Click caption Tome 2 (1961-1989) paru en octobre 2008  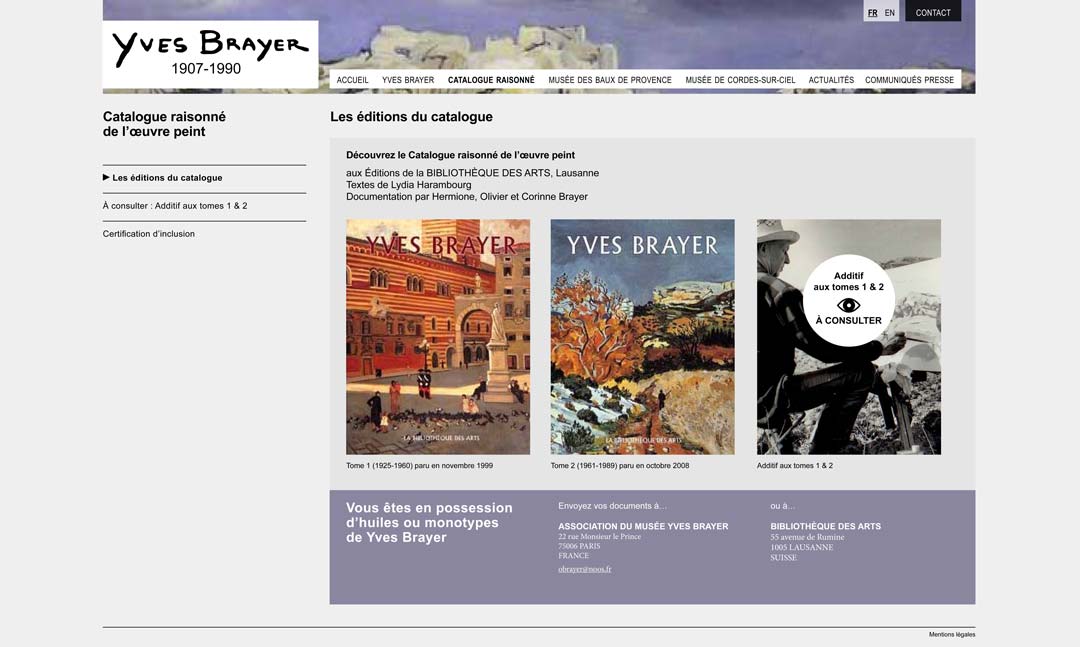pos(620,466)
